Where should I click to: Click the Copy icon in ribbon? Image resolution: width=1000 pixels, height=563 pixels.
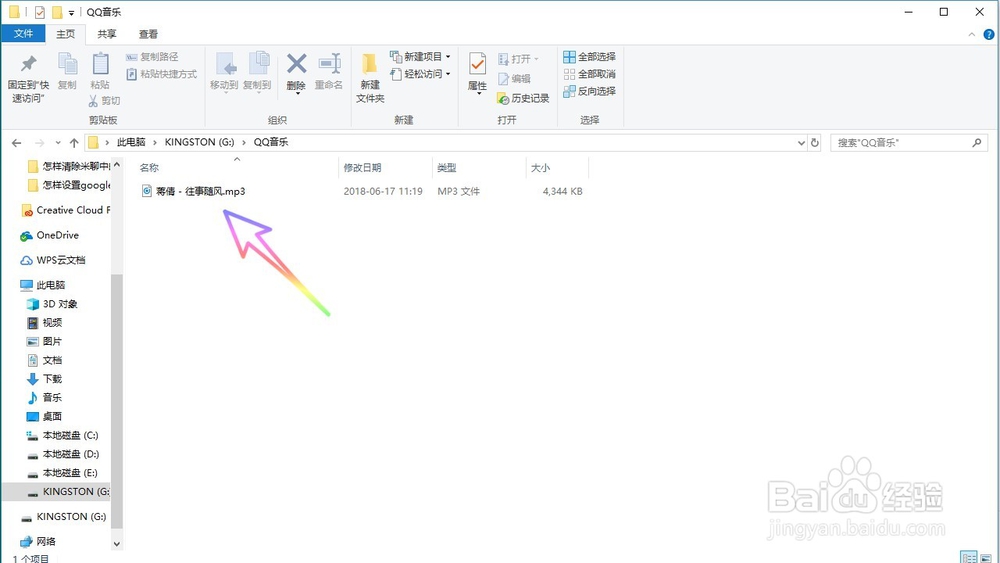[67, 71]
